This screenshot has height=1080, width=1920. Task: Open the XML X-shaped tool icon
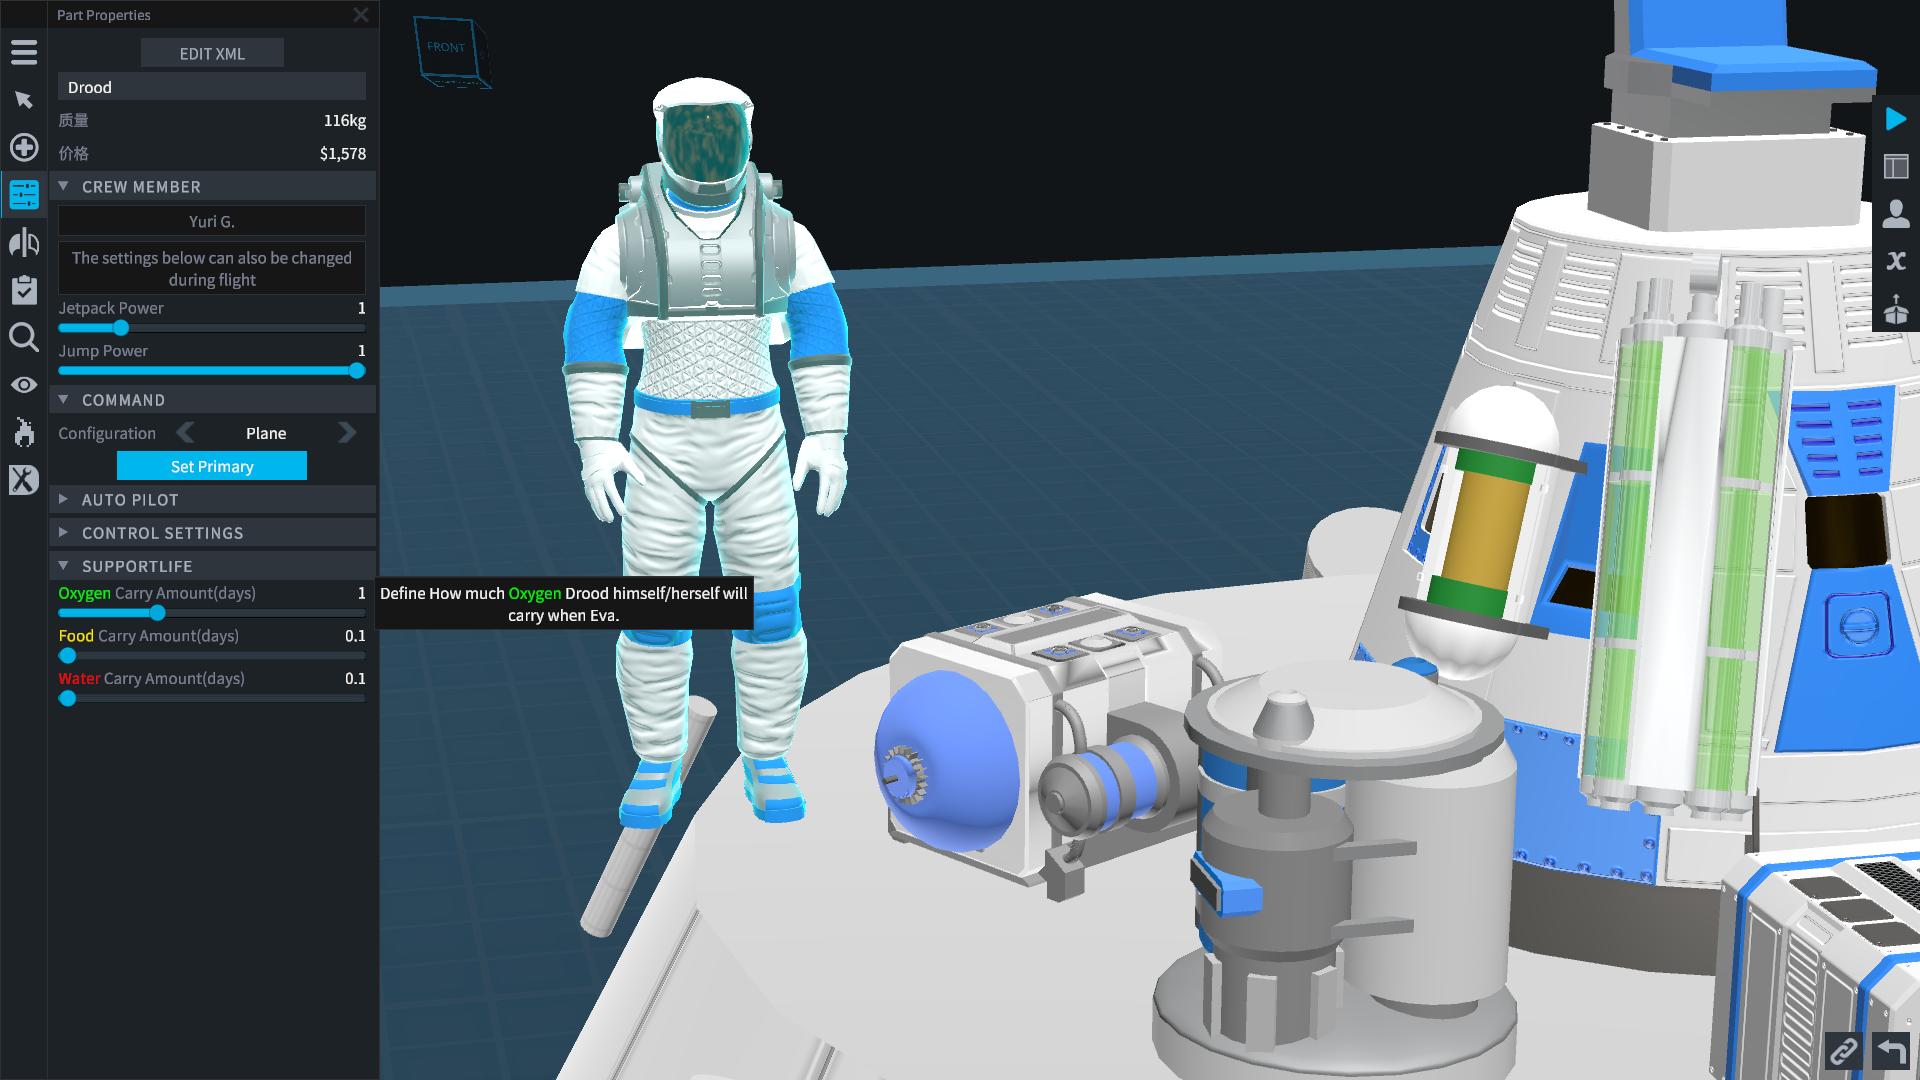[x=24, y=480]
